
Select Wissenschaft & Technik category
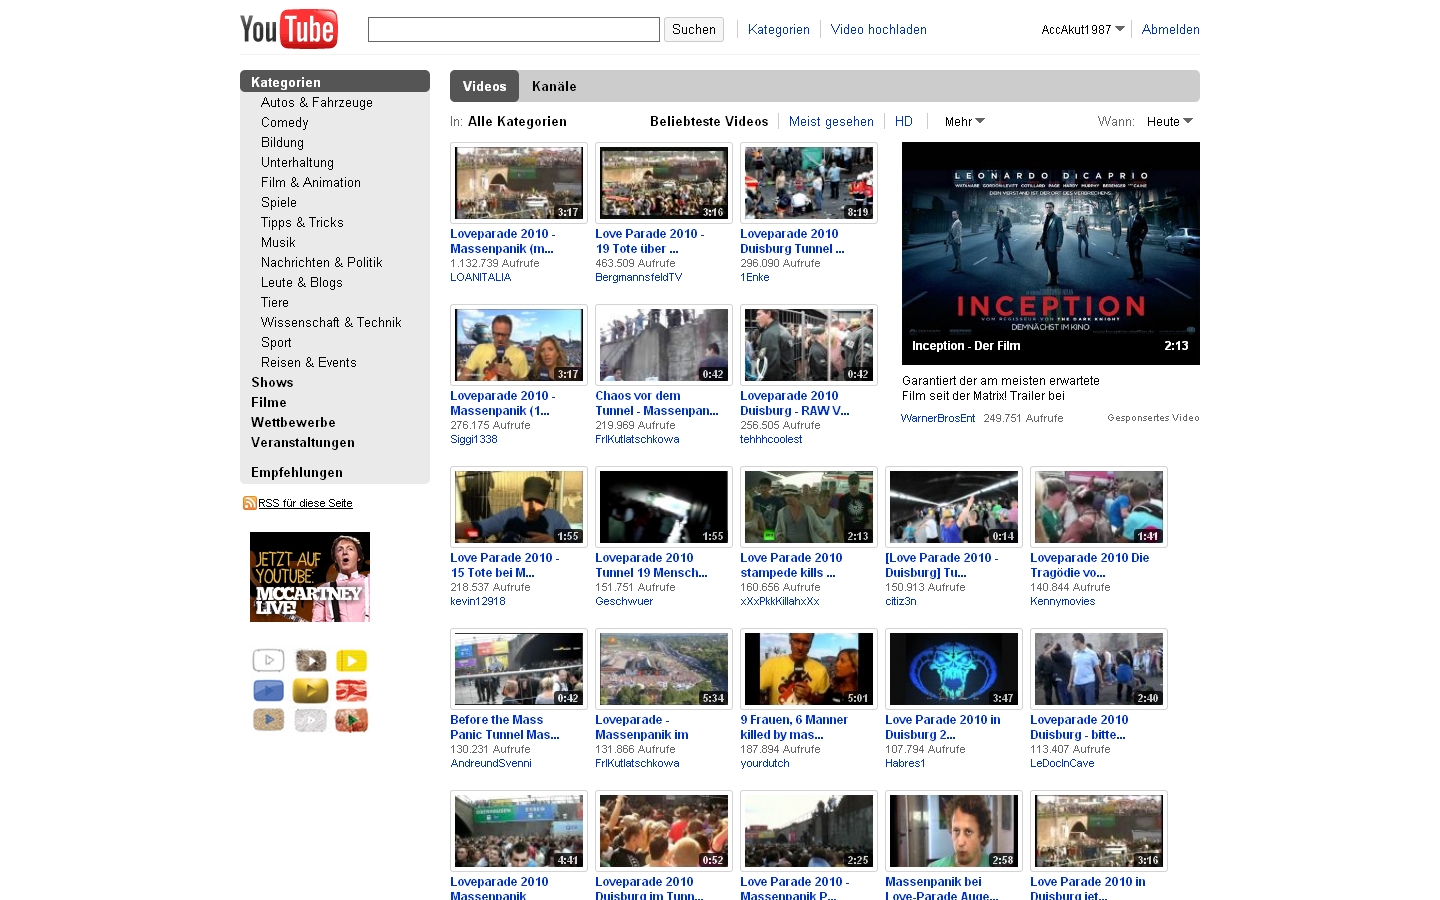pyautogui.click(x=331, y=322)
